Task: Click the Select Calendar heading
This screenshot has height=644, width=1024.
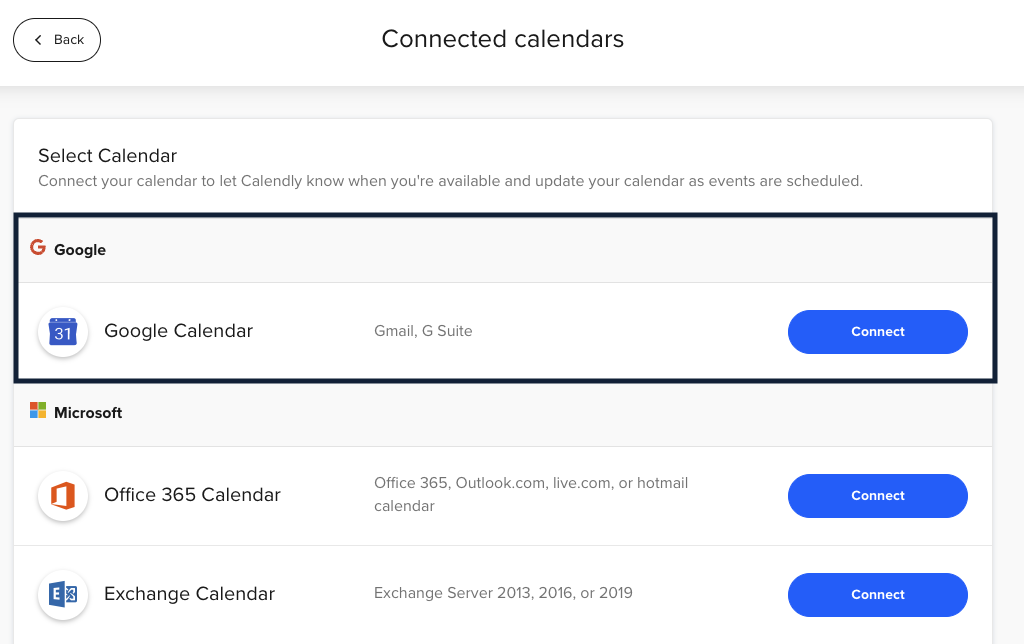Action: 107,156
